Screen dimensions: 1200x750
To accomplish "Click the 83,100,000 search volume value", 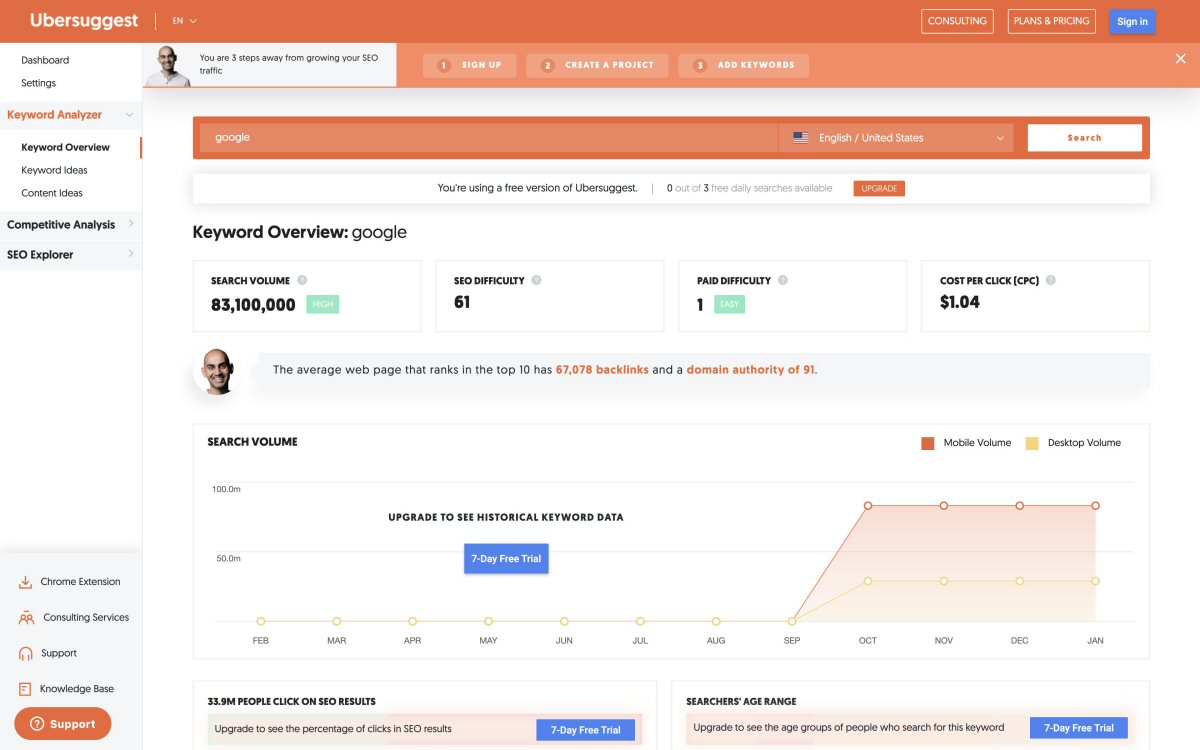I will click(x=253, y=305).
